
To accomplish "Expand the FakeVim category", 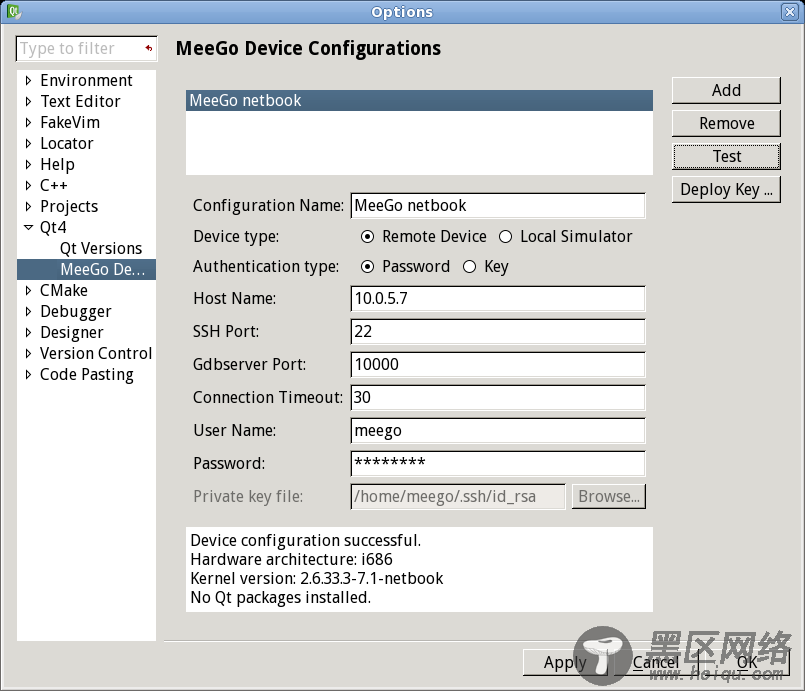I will 28,123.
